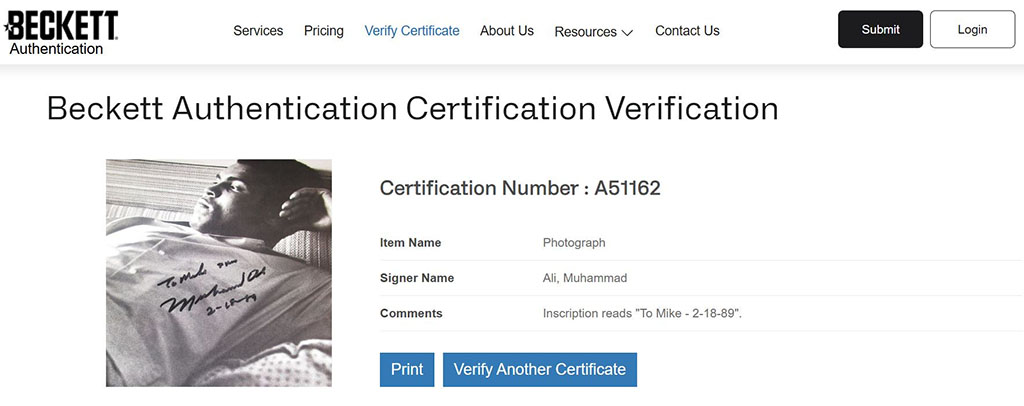The width and height of the screenshot is (1024, 406).
Task: Click the Comments label
Action: [x=411, y=314]
